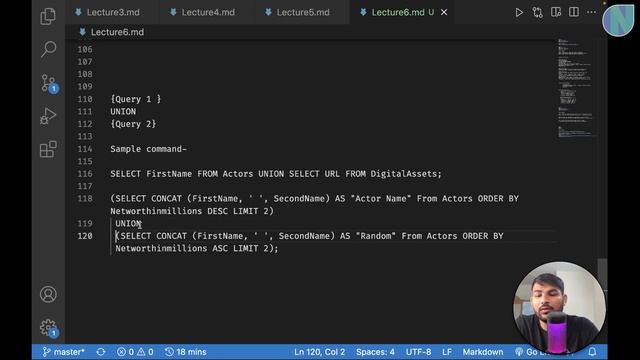Viewport: 640px width, 360px height.
Task: Open the Search view in activity bar
Action: click(x=48, y=49)
